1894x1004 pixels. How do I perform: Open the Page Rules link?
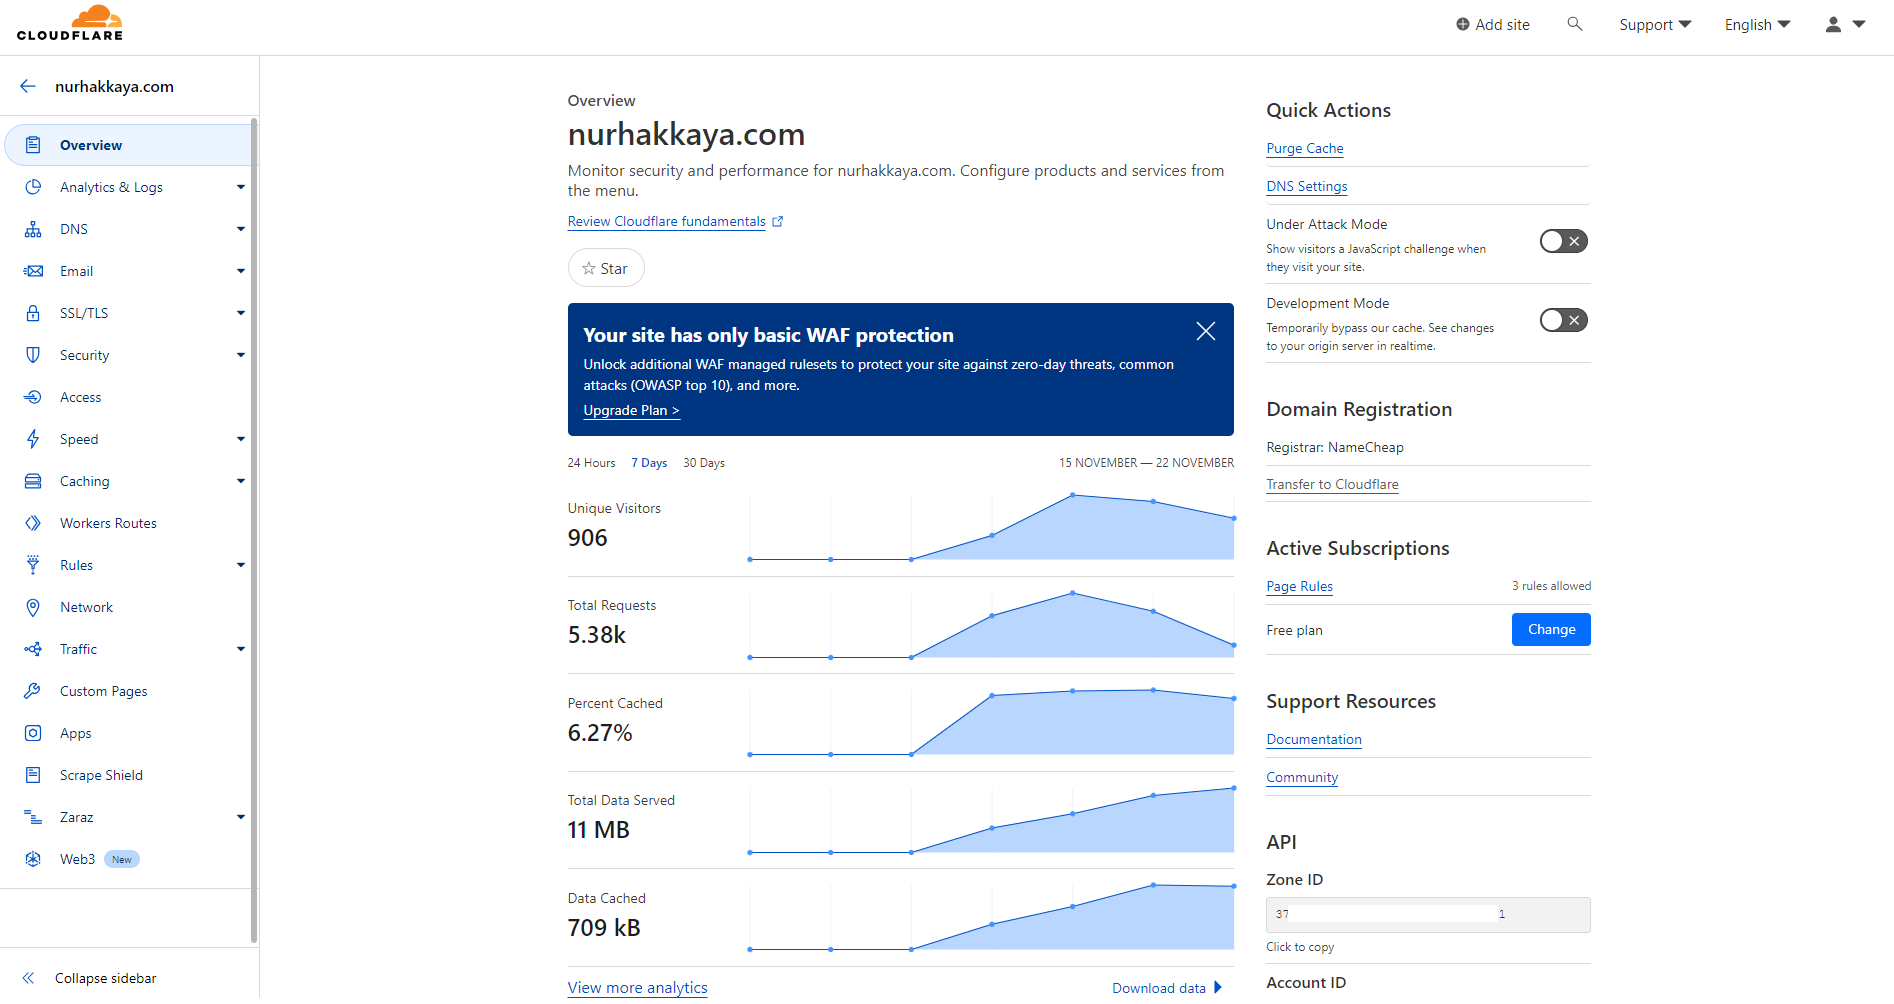[x=1299, y=586]
